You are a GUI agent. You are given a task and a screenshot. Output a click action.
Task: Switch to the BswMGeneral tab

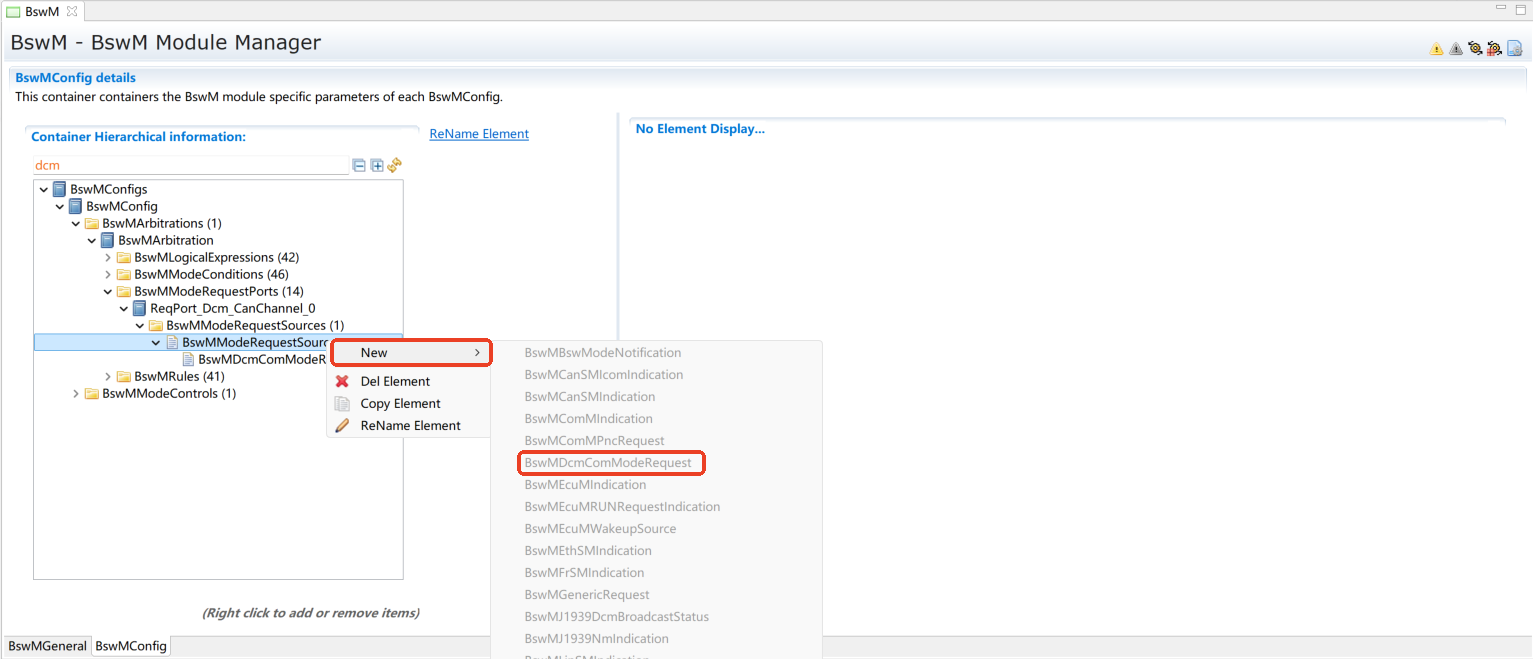click(47, 646)
